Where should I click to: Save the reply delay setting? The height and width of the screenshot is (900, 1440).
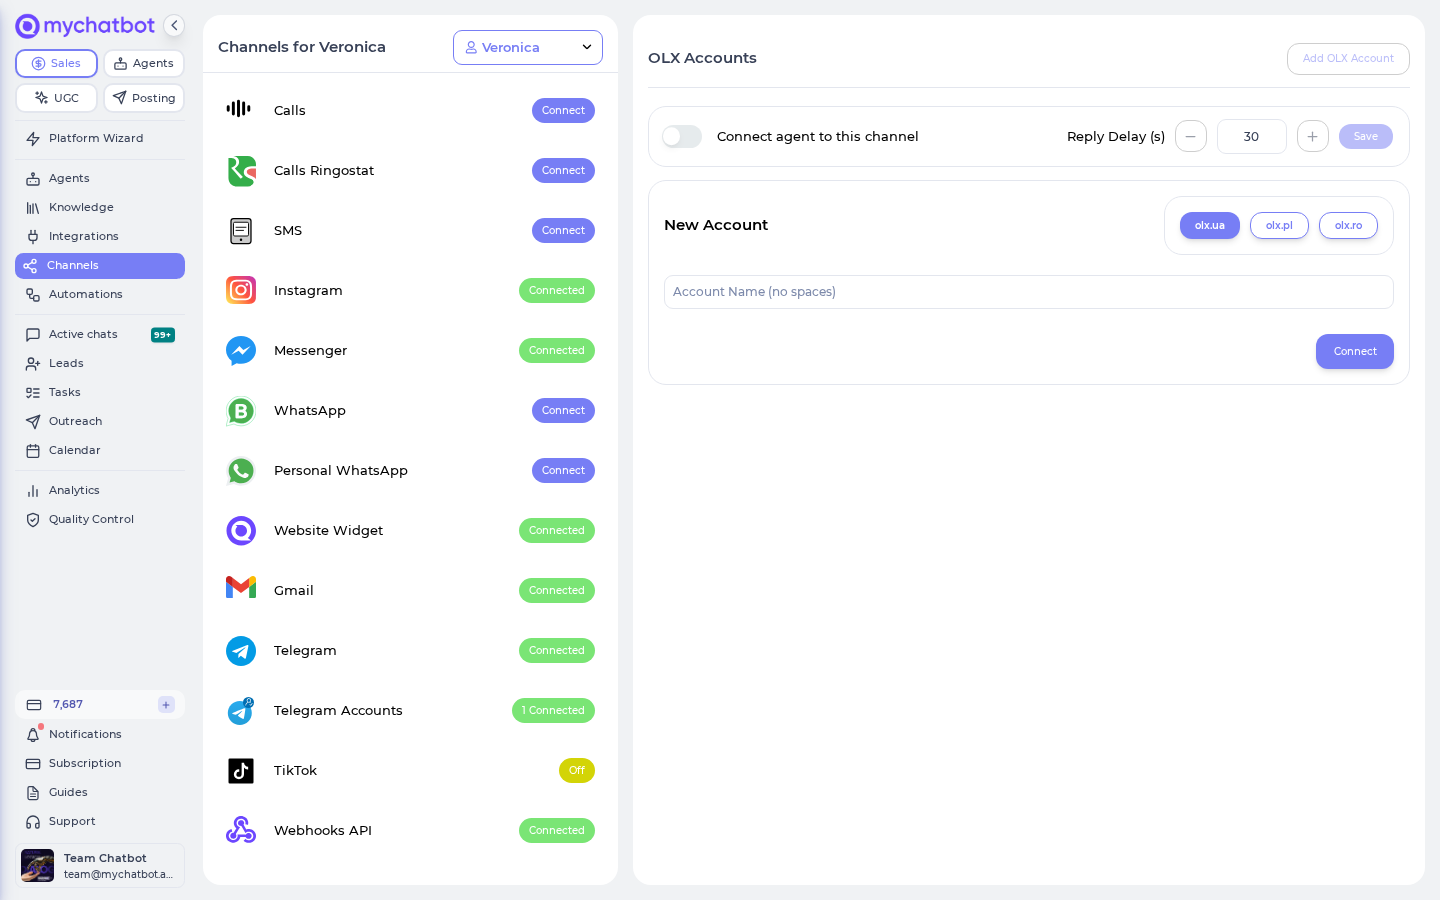(x=1366, y=137)
